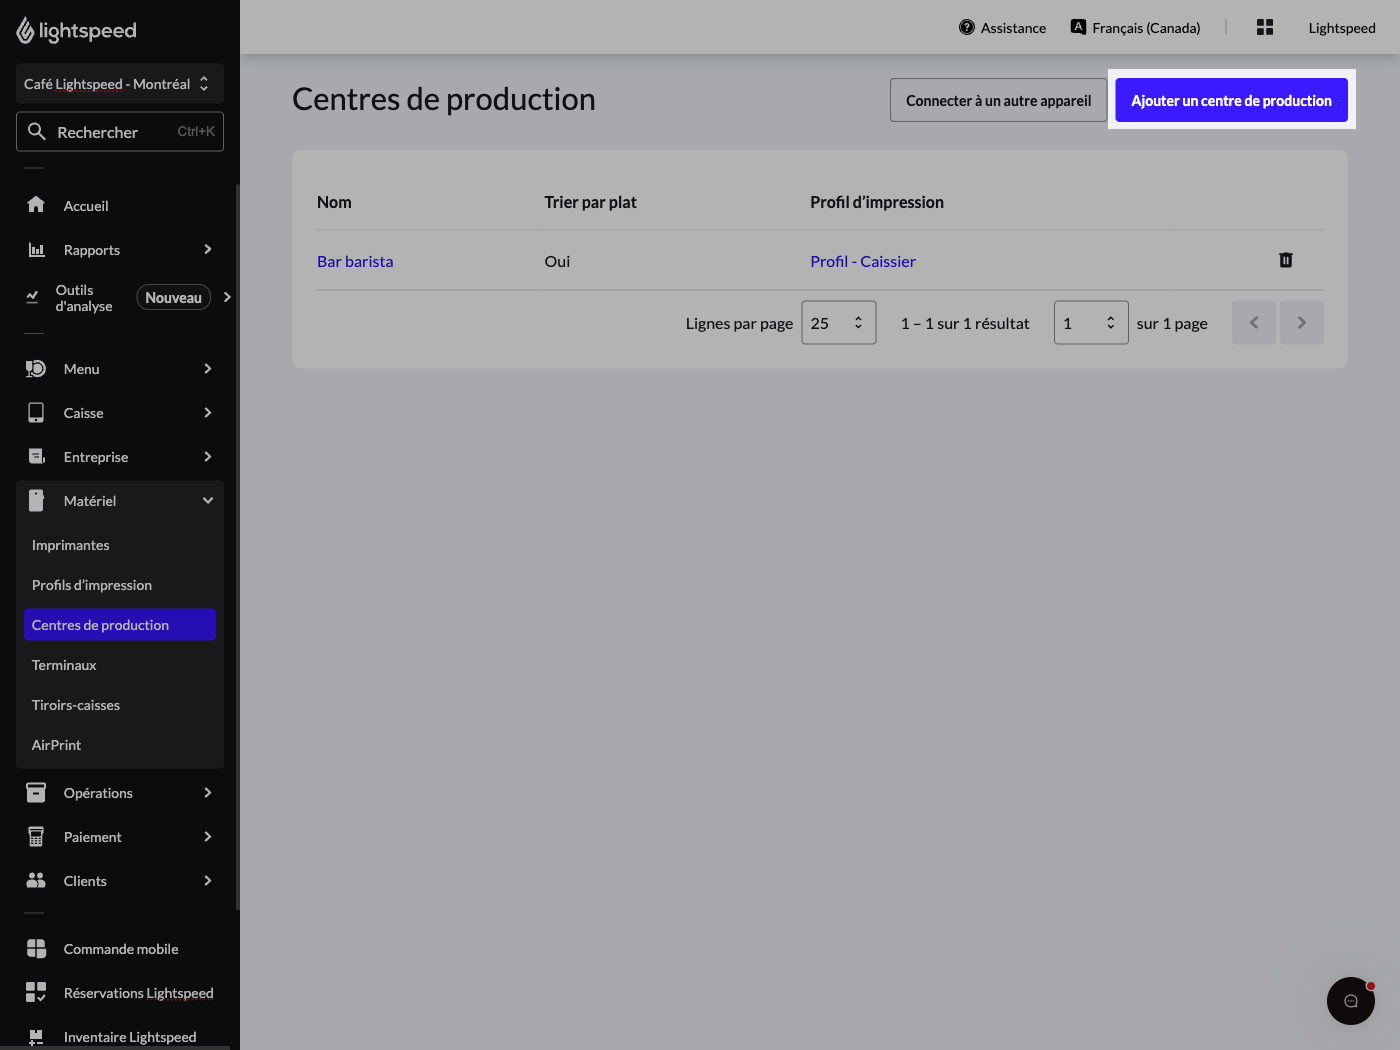Click Ajouter un centre de production
This screenshot has height=1050, width=1400.
[x=1231, y=100]
